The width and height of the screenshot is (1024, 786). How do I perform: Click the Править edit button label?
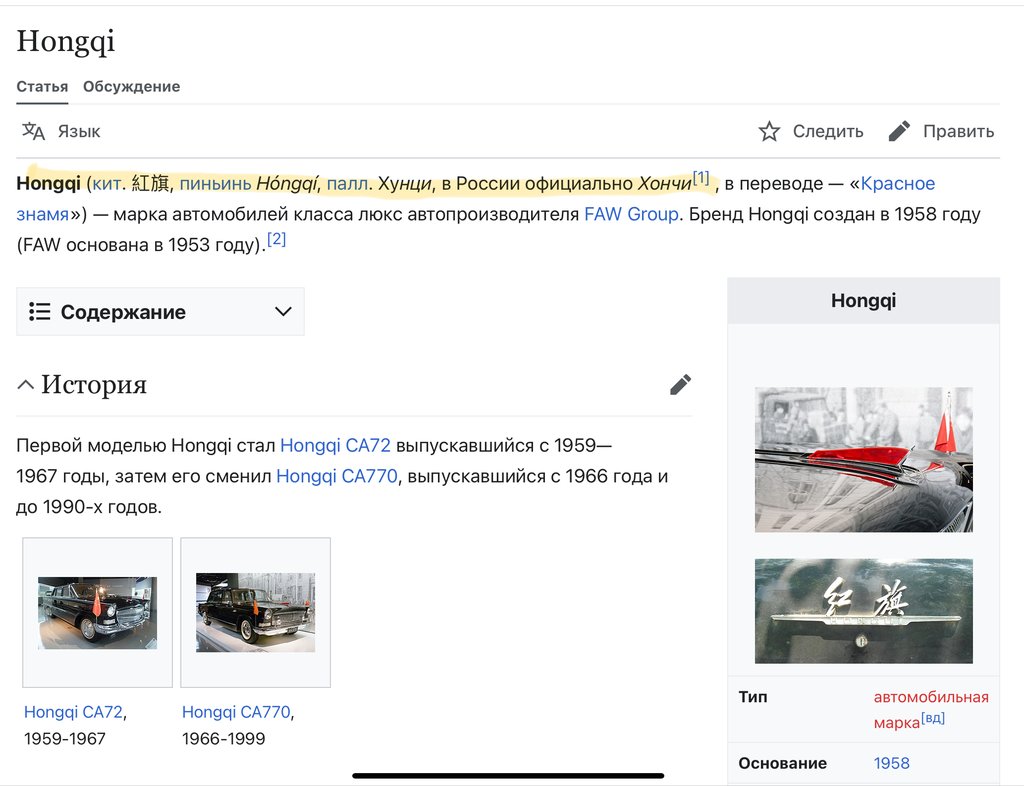[958, 131]
